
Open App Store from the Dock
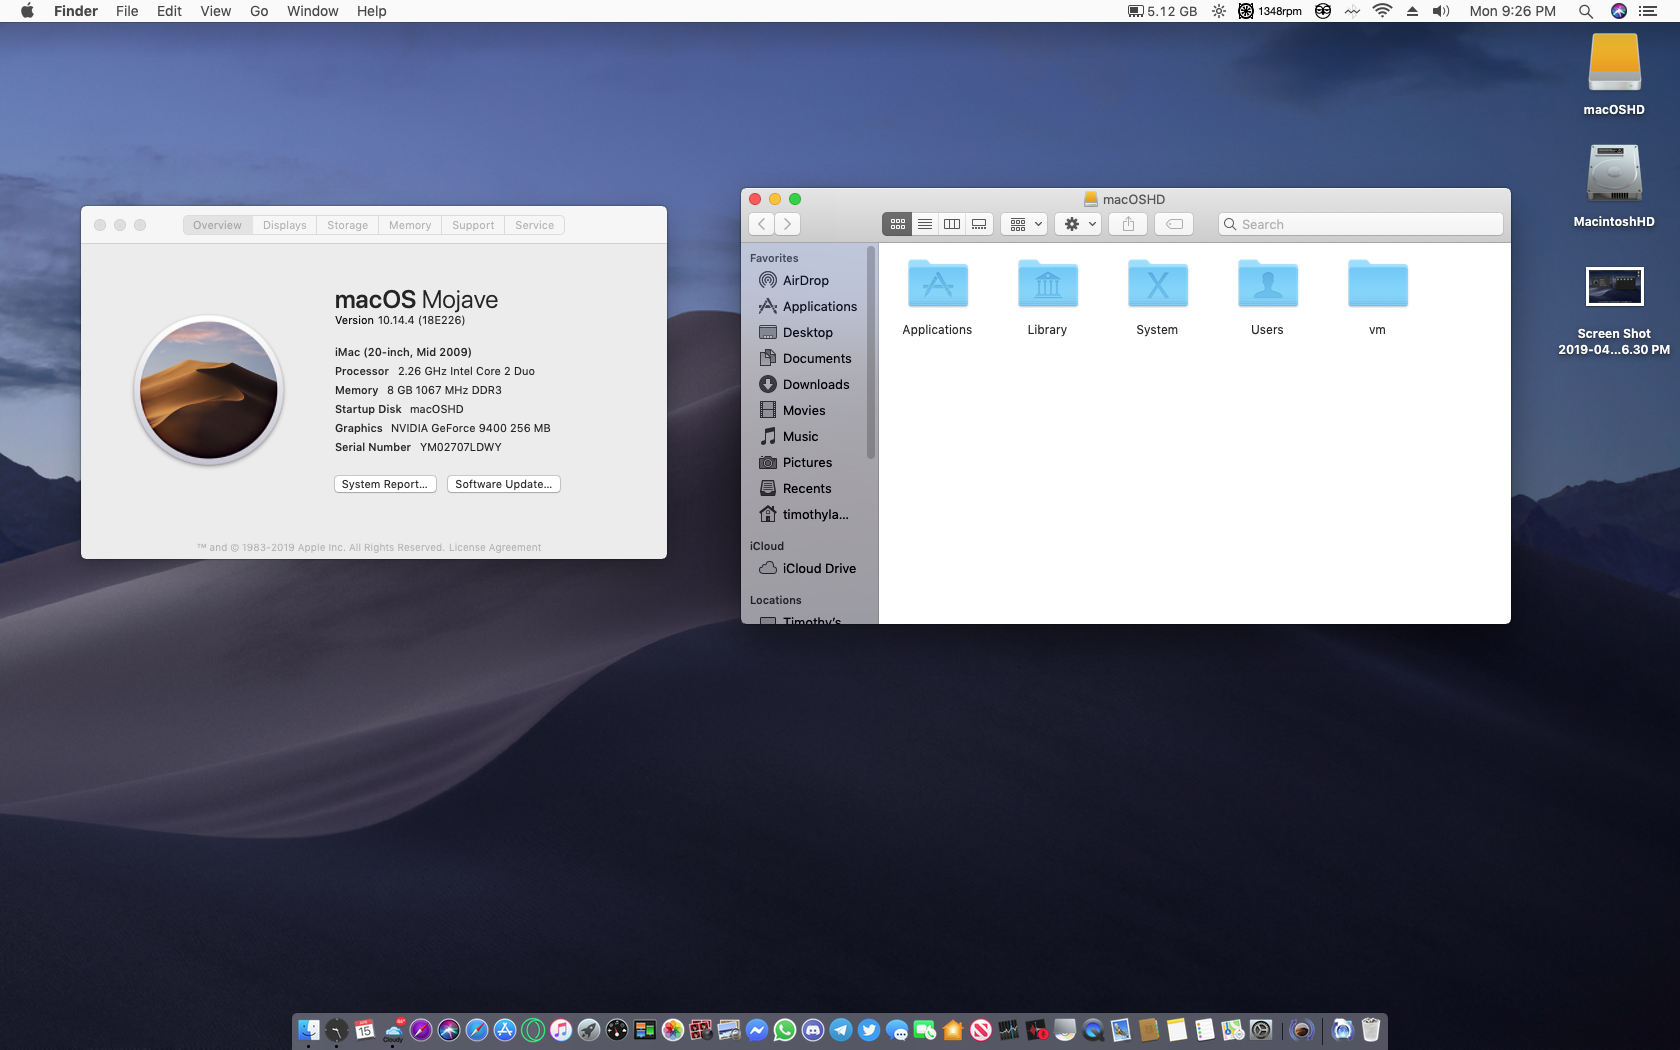505,1029
